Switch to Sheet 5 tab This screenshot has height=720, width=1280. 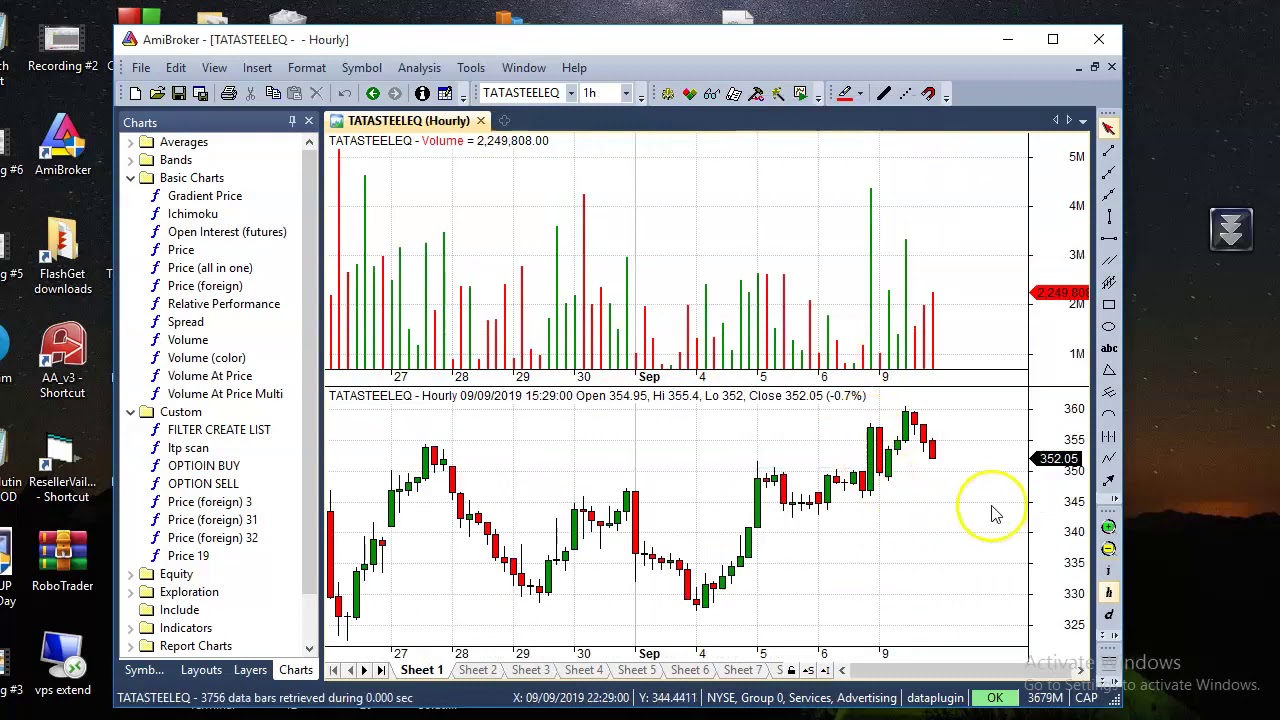tap(636, 670)
